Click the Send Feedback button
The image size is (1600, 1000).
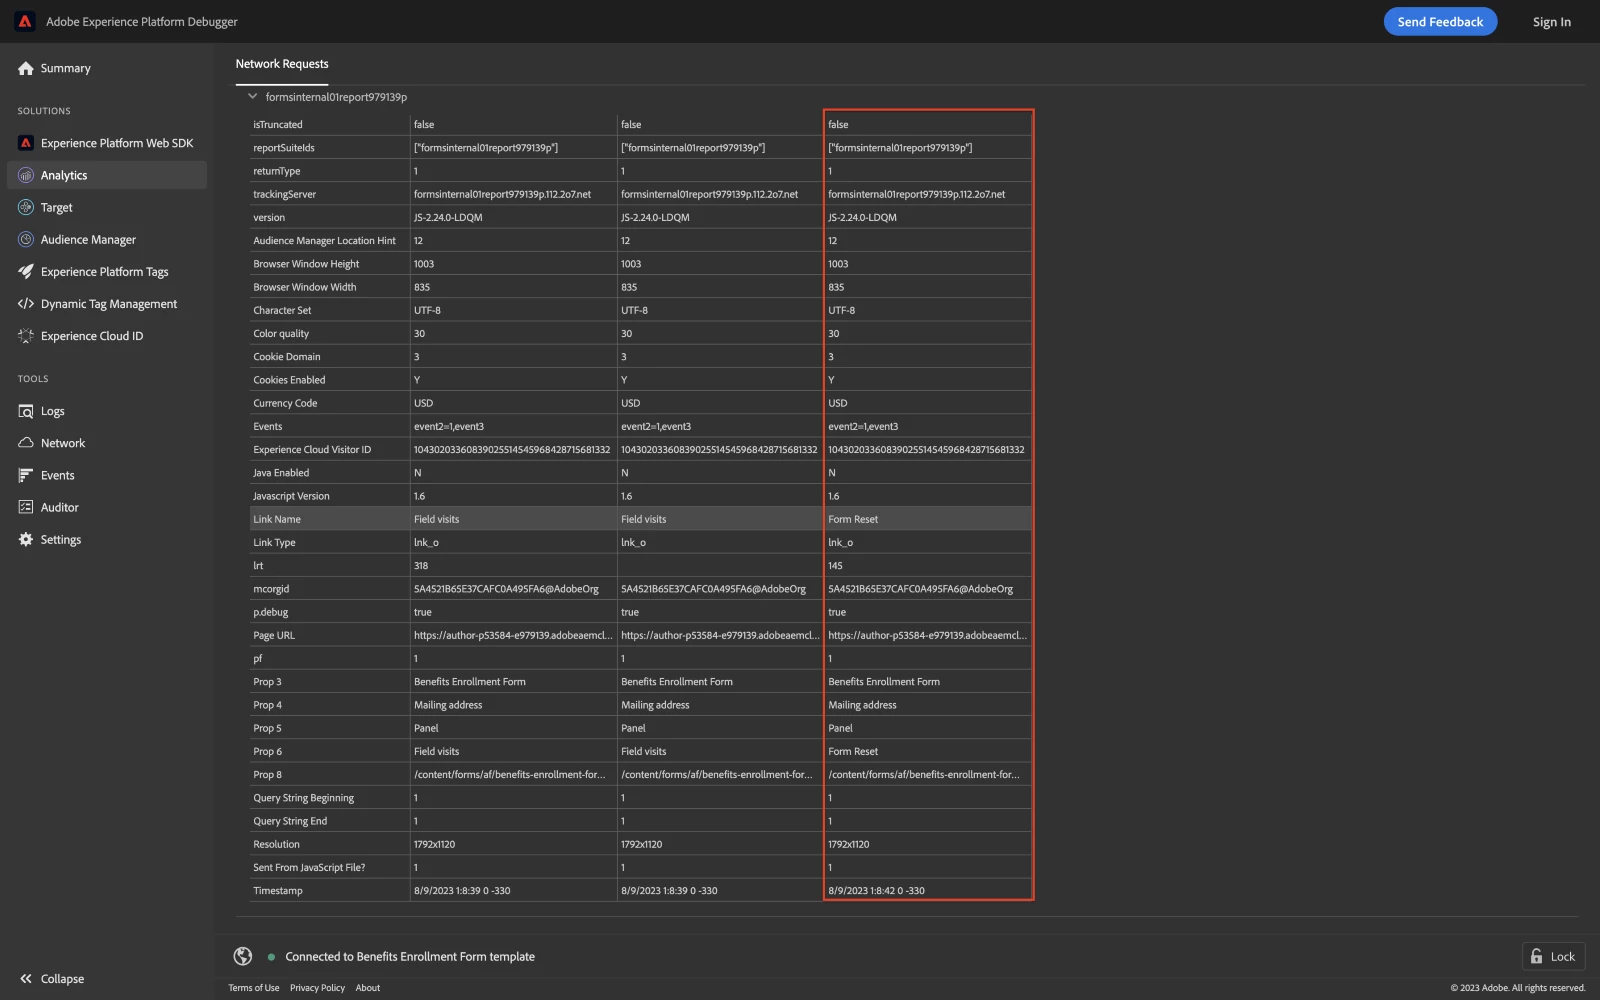tap(1440, 21)
